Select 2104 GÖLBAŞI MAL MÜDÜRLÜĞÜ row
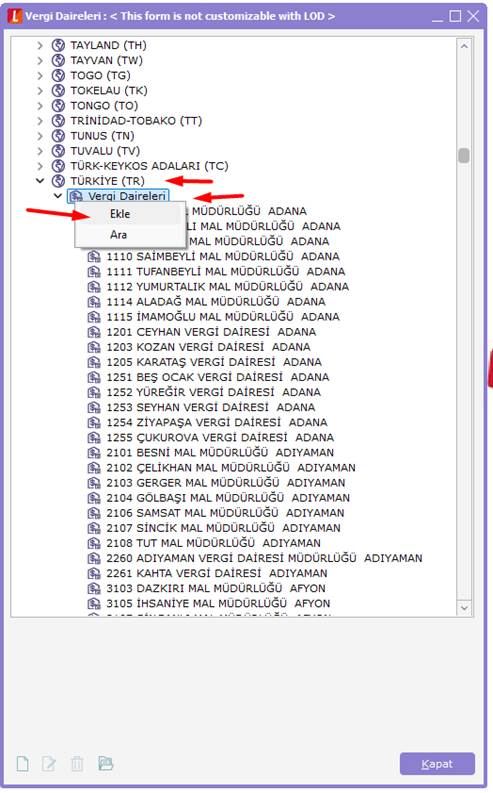Image resolution: width=493 pixels, height=793 pixels. [228, 498]
